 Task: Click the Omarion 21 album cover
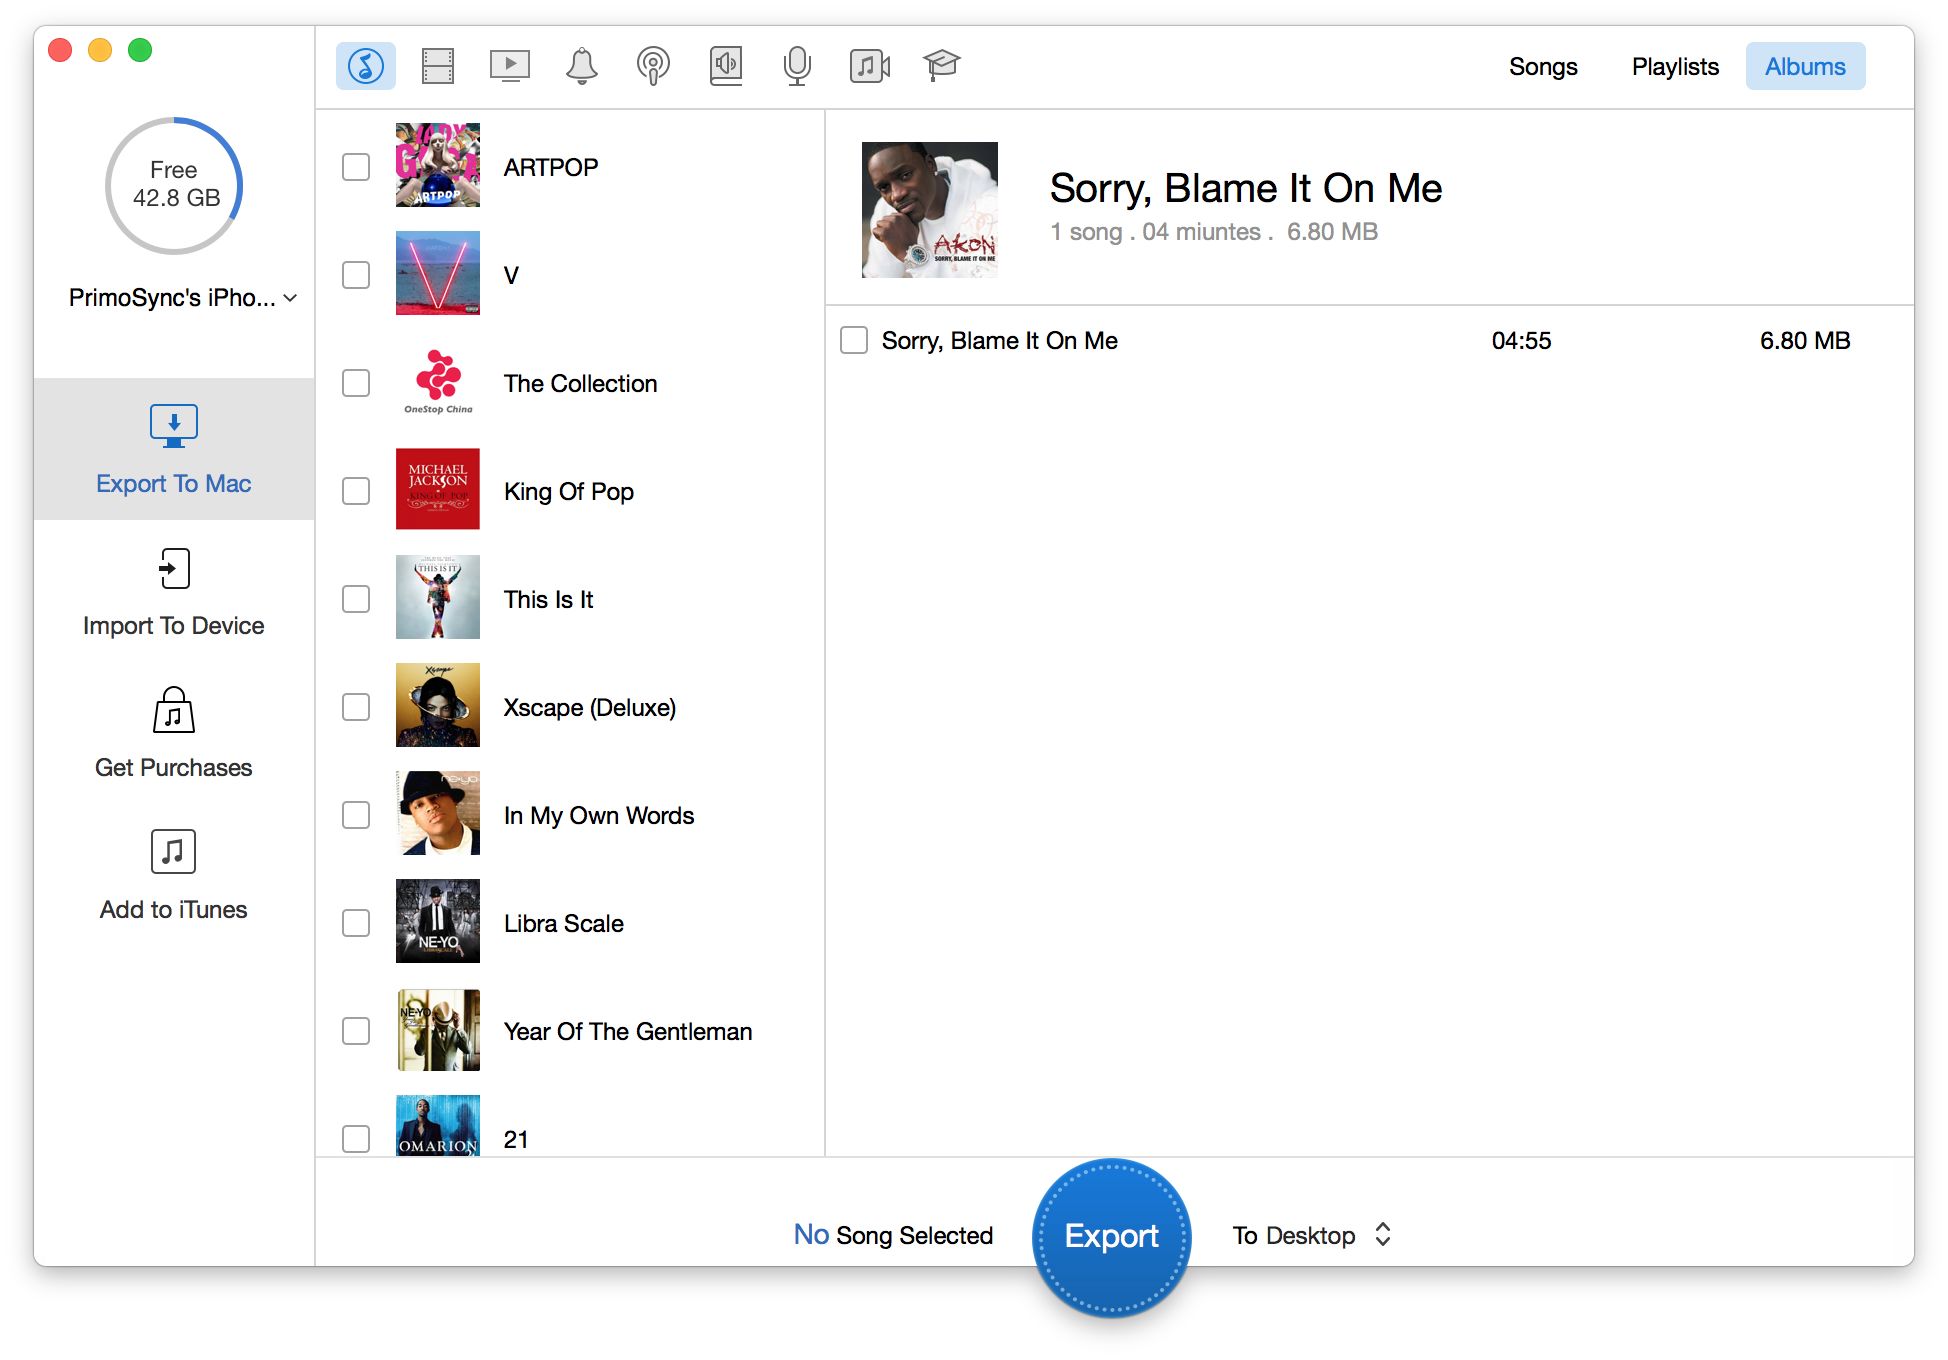click(x=438, y=1126)
